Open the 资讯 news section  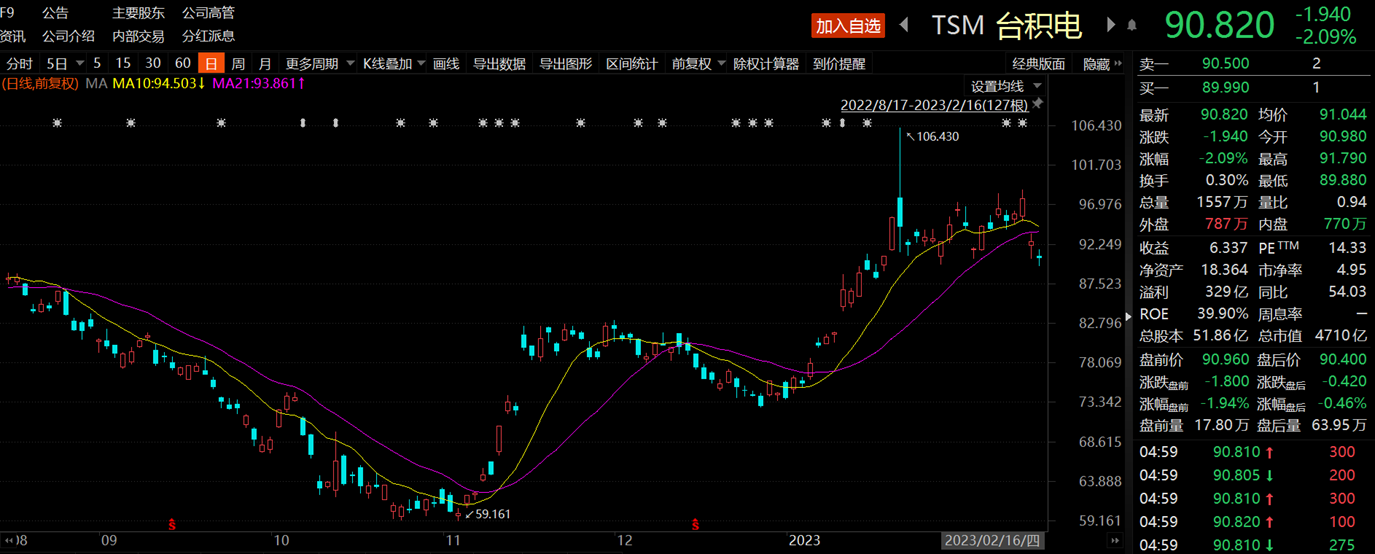tap(13, 36)
